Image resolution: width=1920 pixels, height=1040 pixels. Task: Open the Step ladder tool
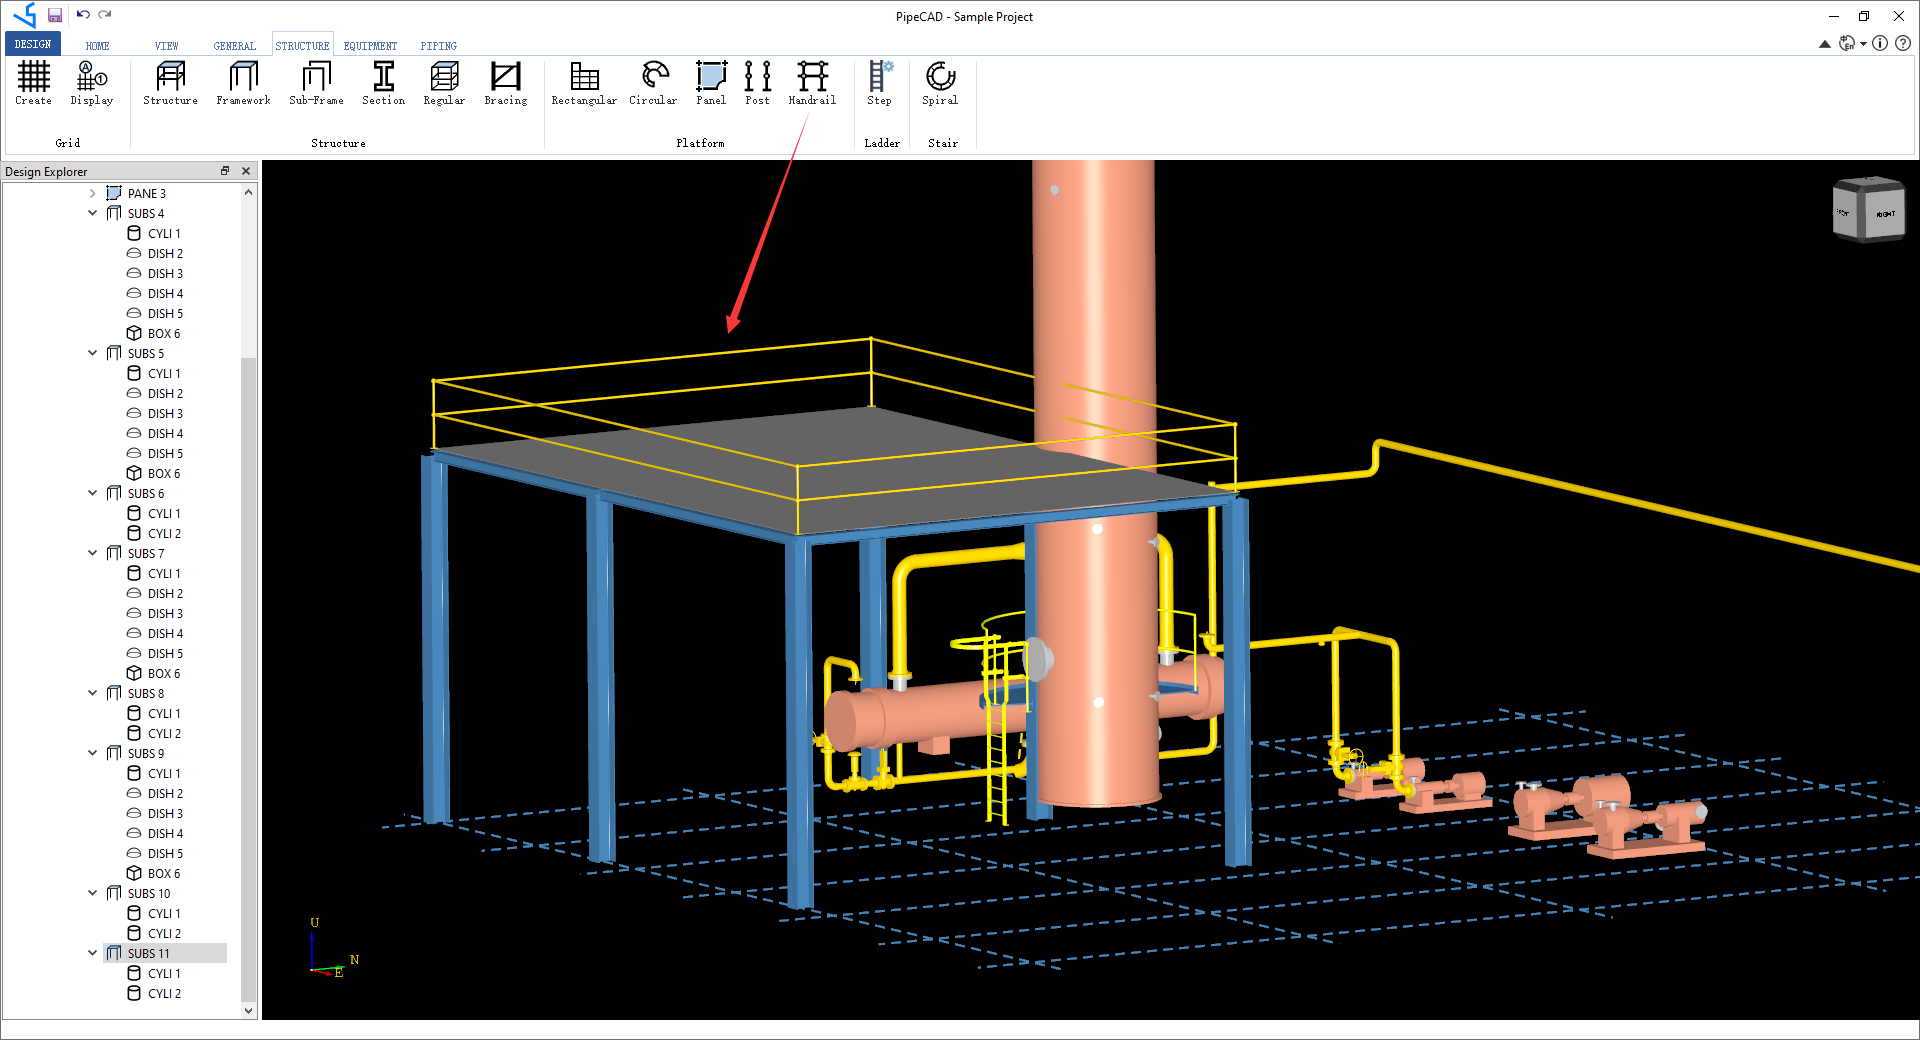[880, 84]
